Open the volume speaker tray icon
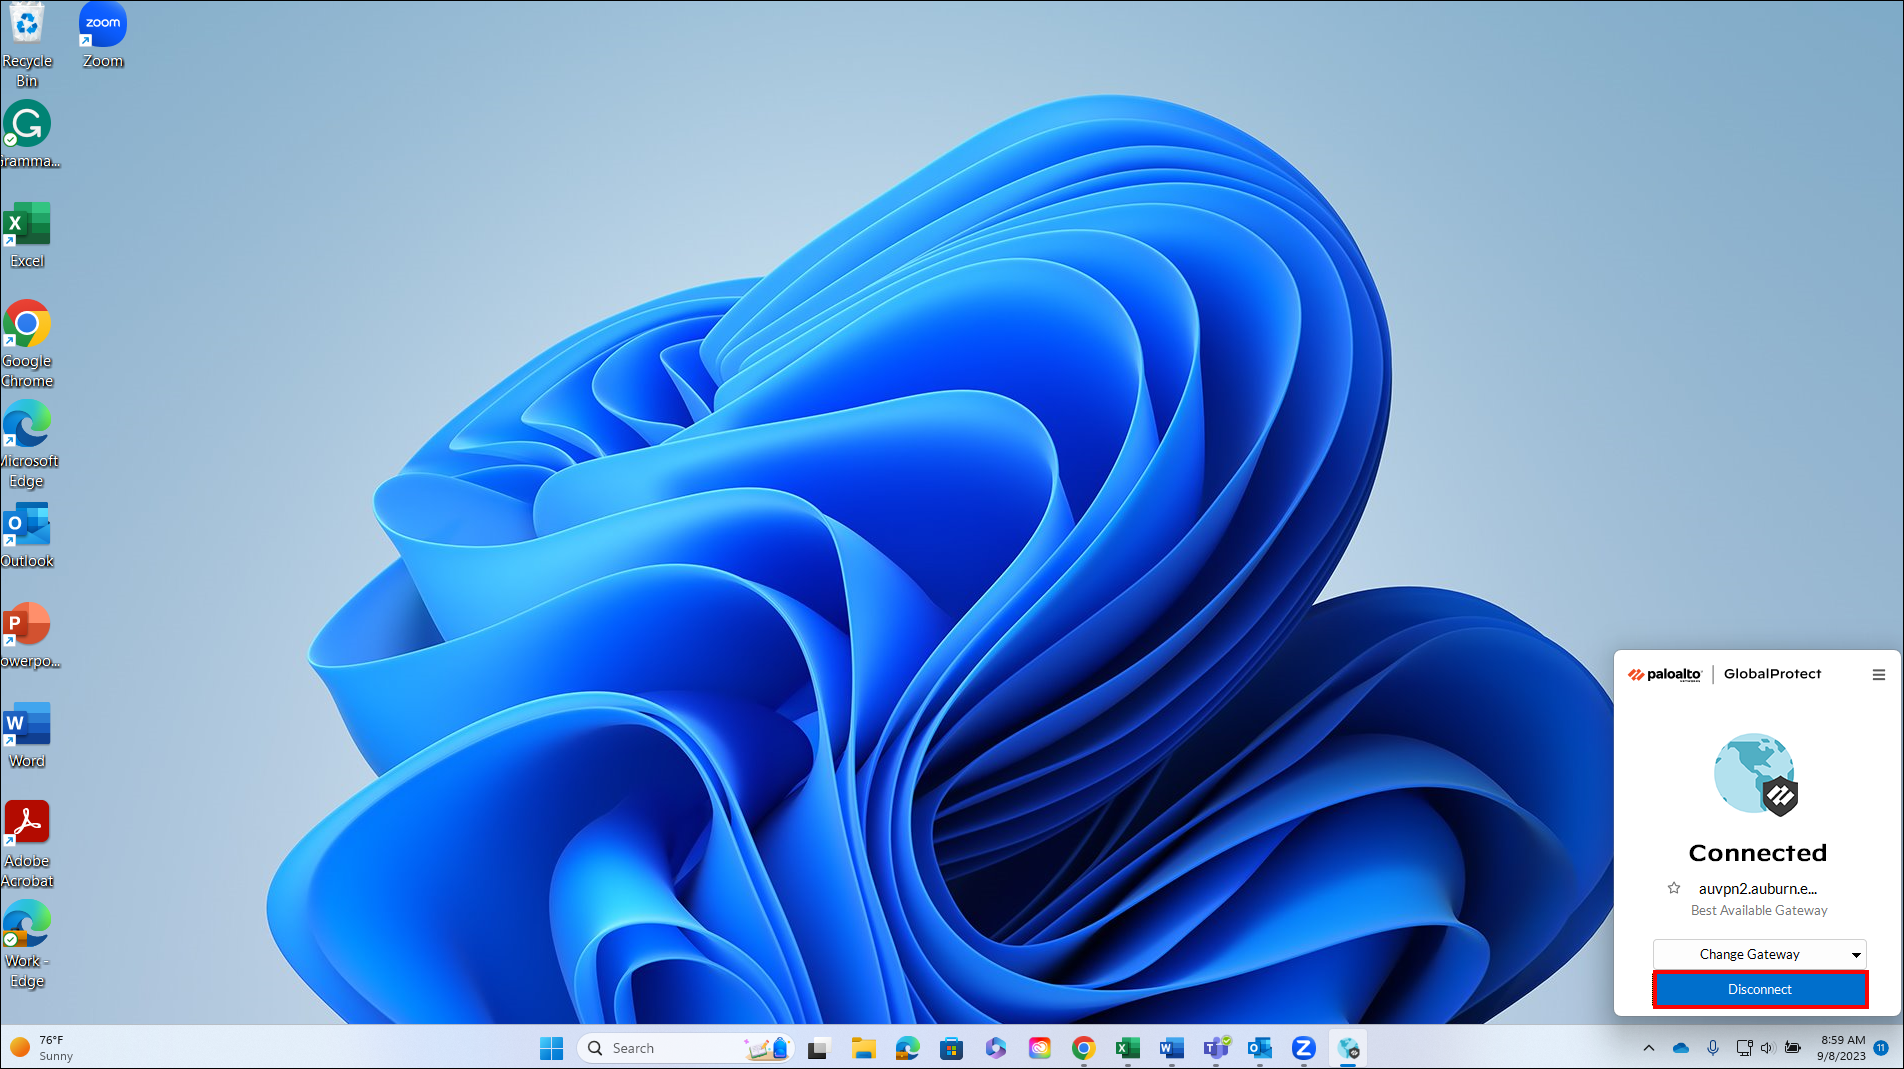Image resolution: width=1904 pixels, height=1069 pixels. (x=1767, y=1048)
